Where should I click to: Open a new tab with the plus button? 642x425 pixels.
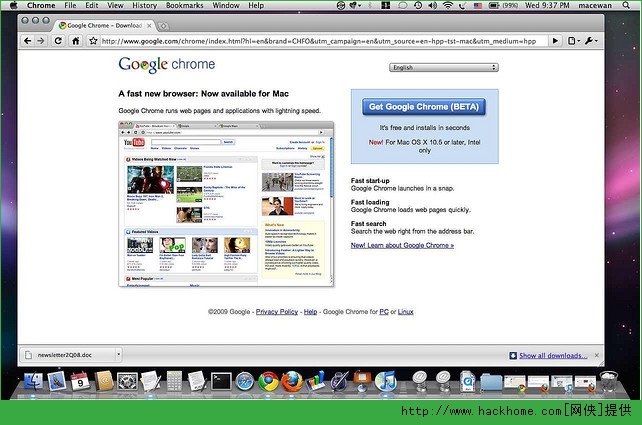[163, 26]
